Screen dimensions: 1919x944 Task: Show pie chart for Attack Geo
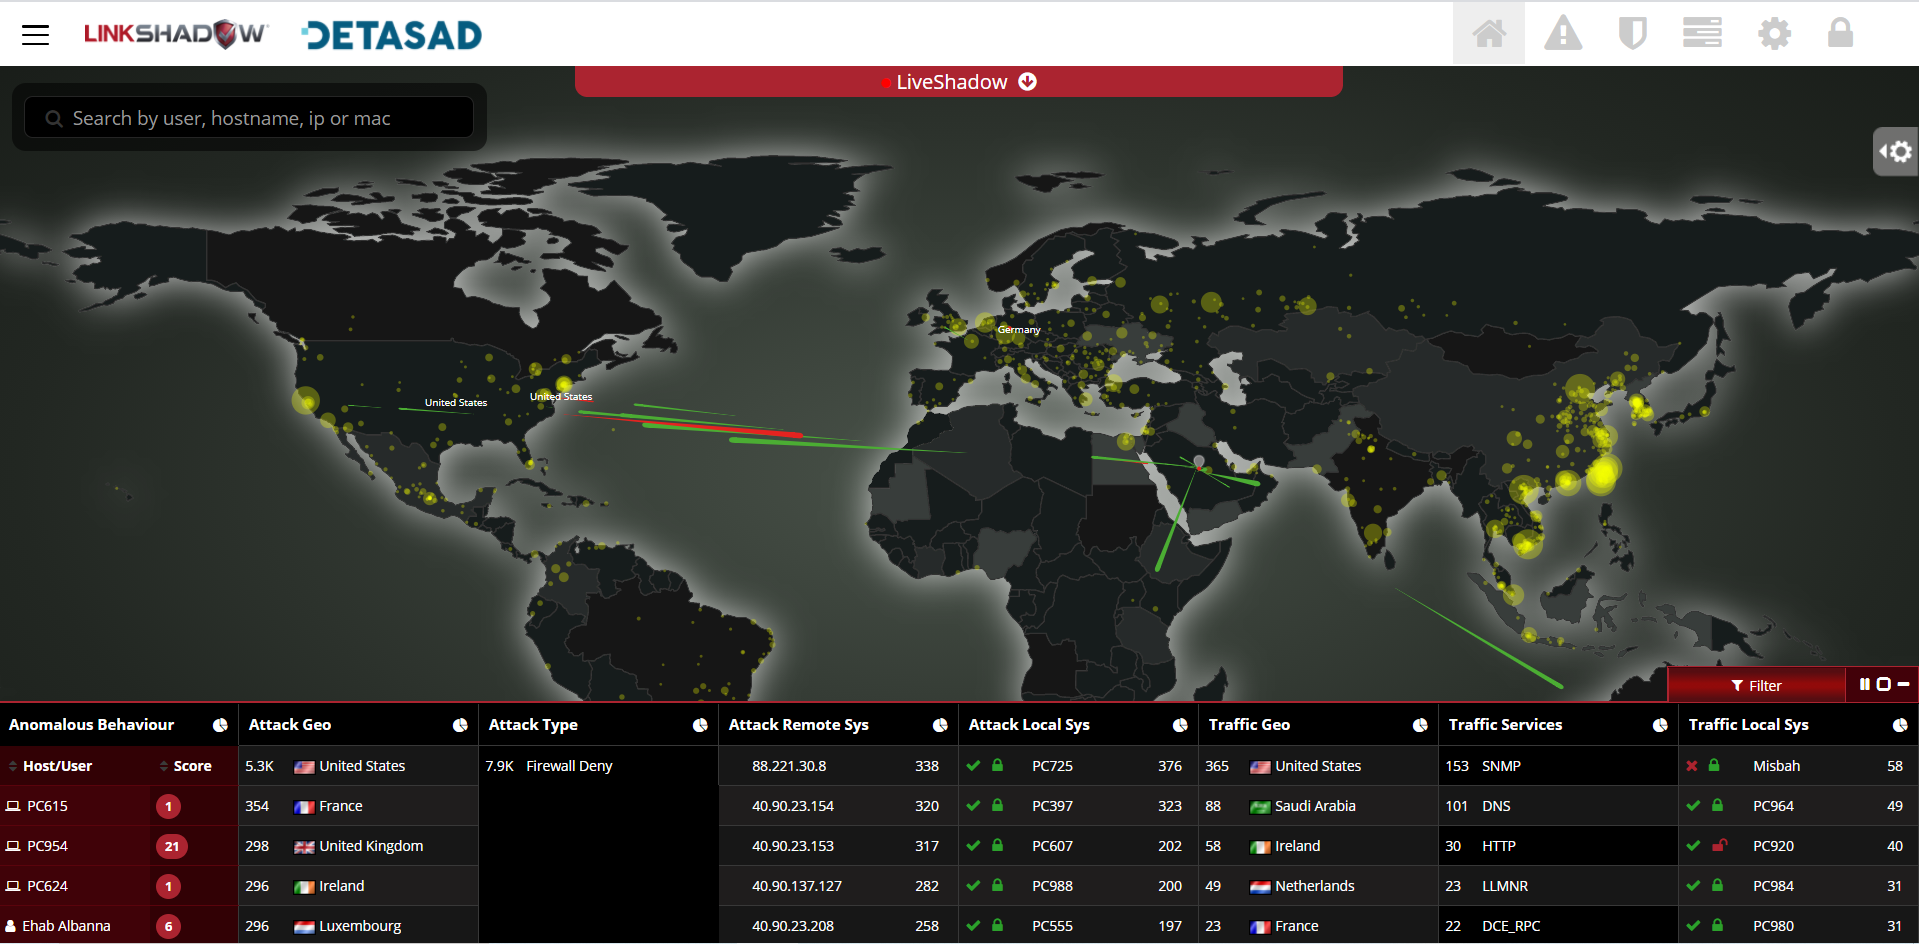460,725
